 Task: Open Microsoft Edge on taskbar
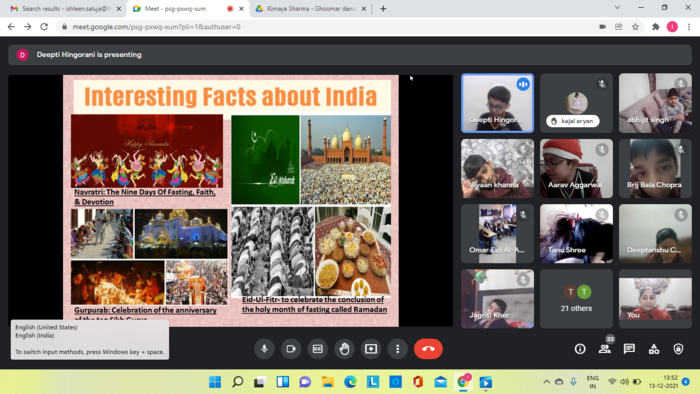tap(350, 382)
